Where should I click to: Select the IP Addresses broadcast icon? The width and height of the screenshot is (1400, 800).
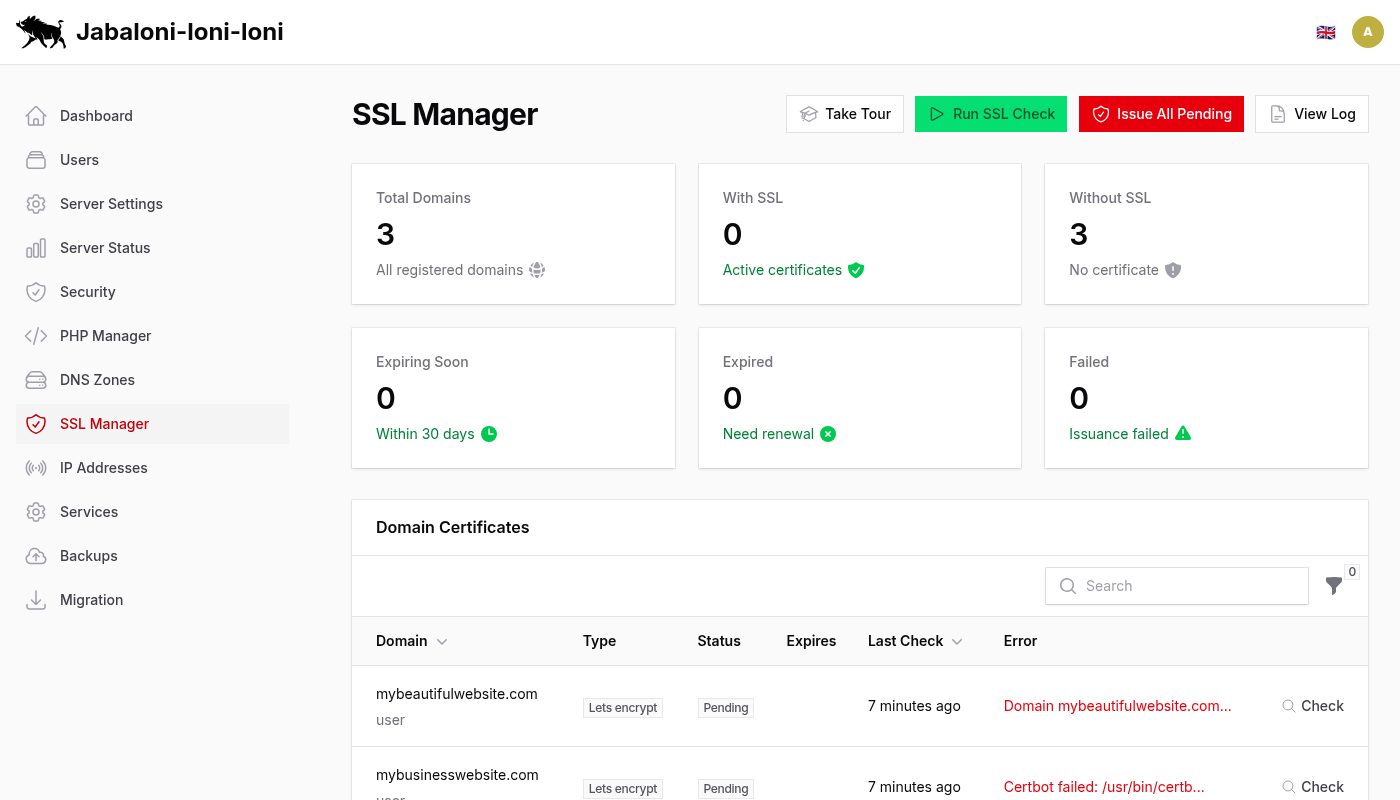pos(36,467)
